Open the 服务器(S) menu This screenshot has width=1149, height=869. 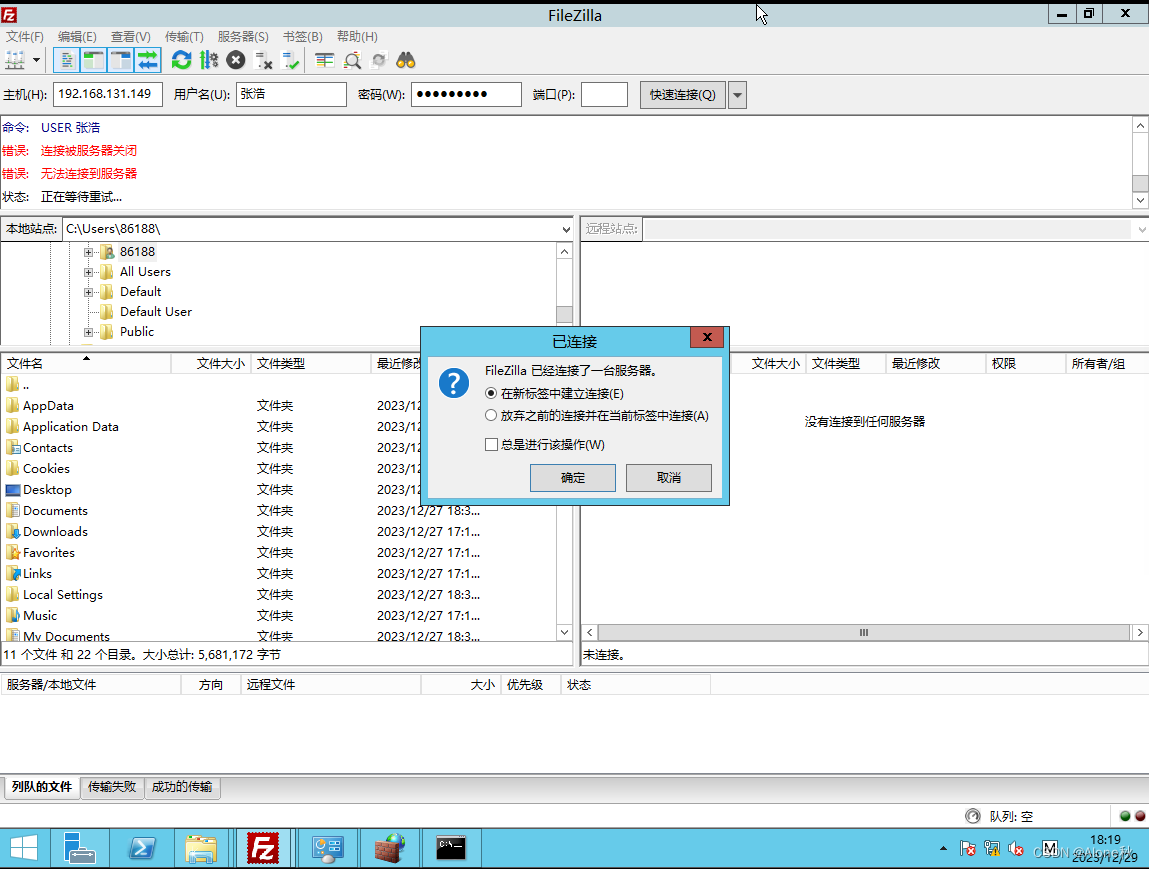point(243,36)
